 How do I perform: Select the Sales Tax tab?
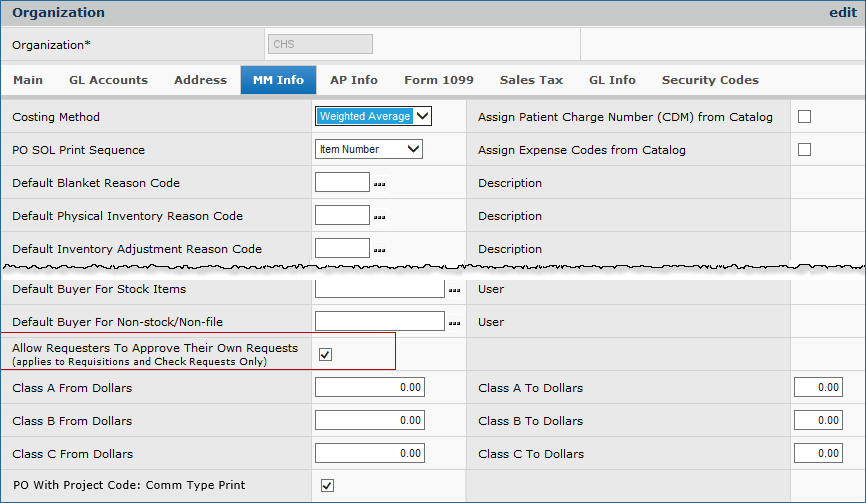click(x=531, y=80)
